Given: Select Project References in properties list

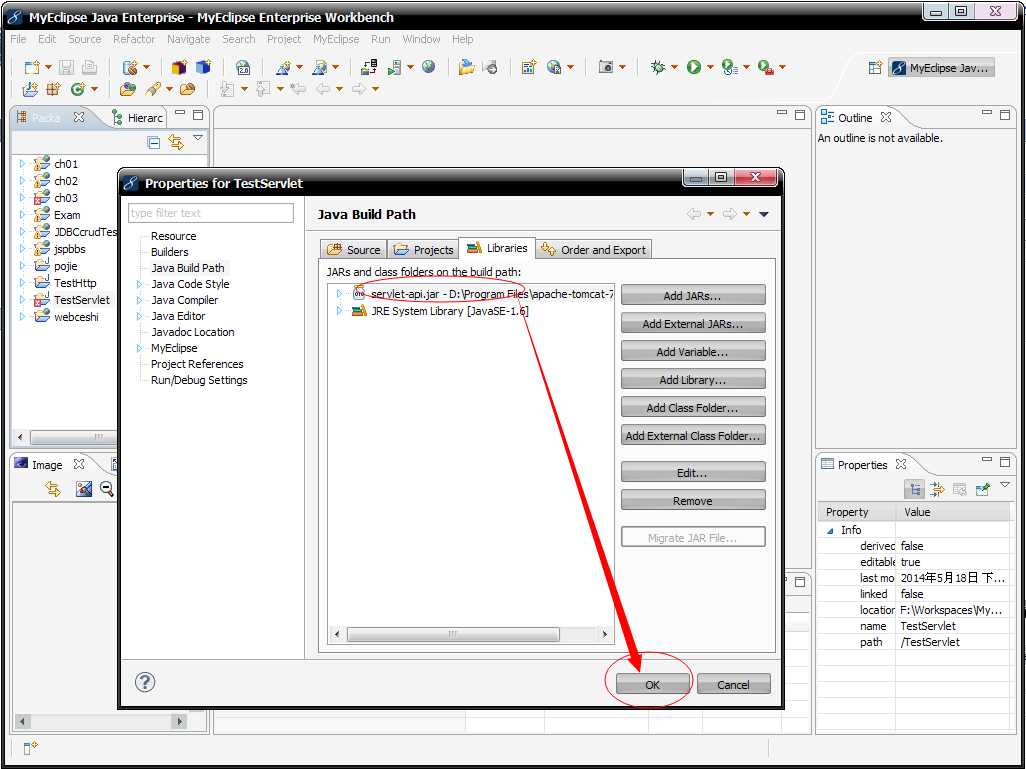Looking at the screenshot, I should (197, 364).
